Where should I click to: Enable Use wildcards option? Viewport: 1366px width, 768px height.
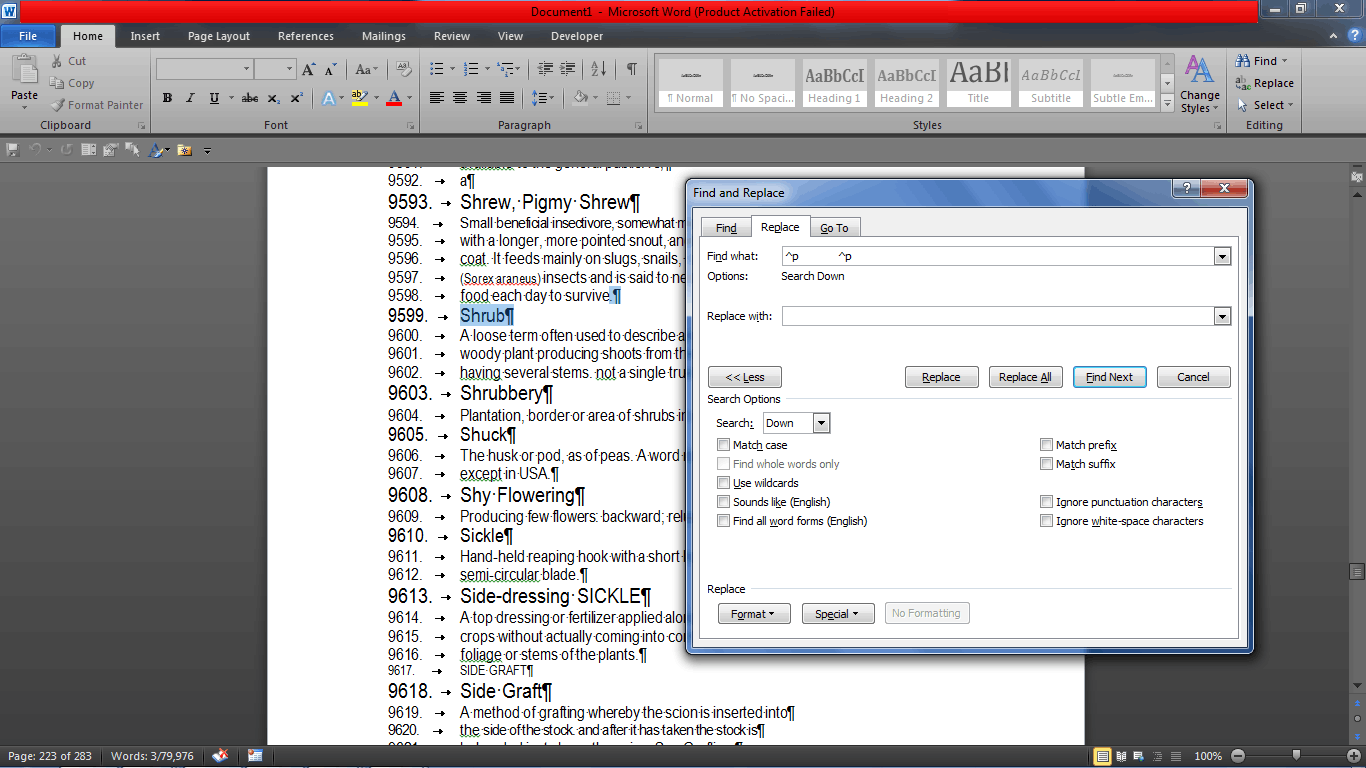[x=724, y=482]
